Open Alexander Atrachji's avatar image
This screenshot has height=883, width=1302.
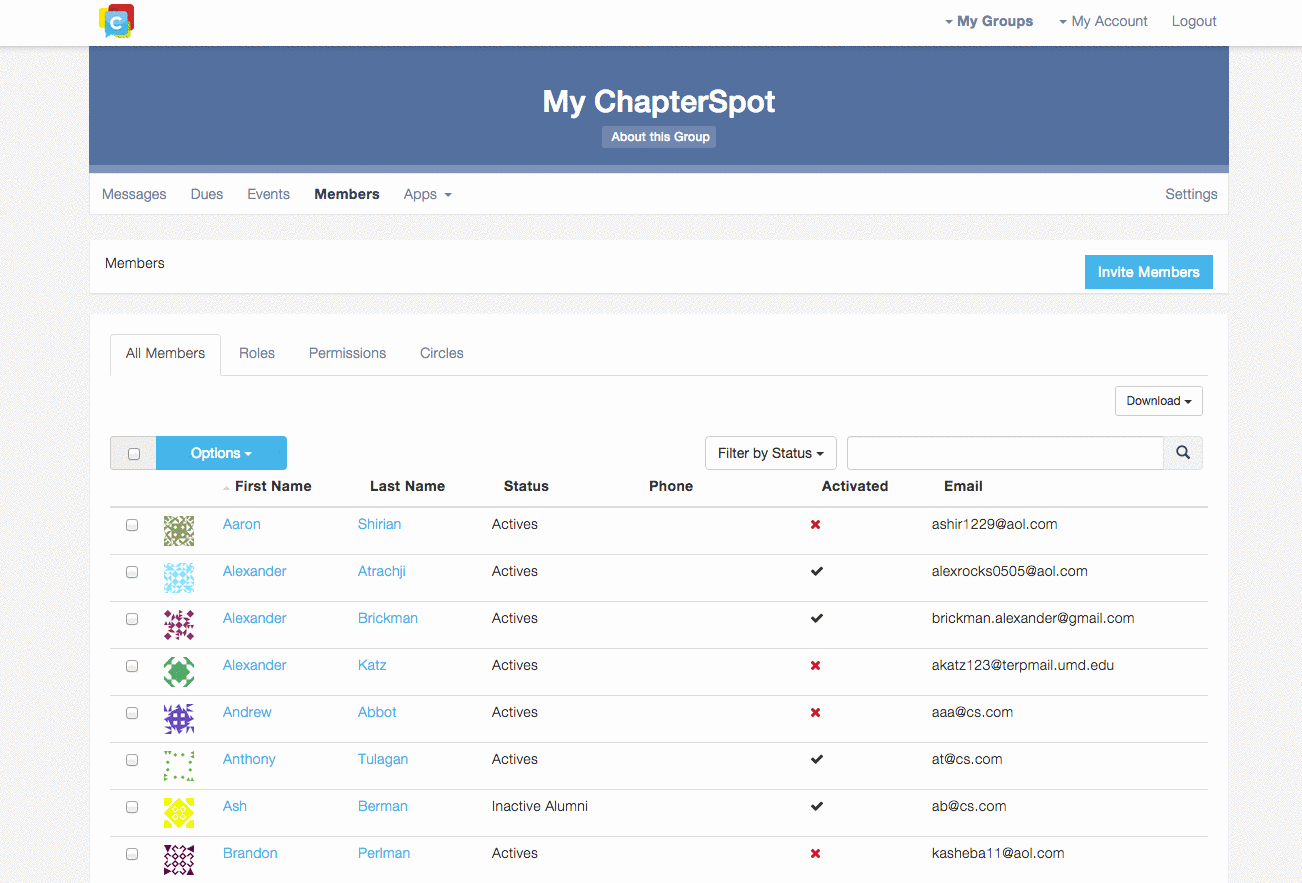point(179,578)
